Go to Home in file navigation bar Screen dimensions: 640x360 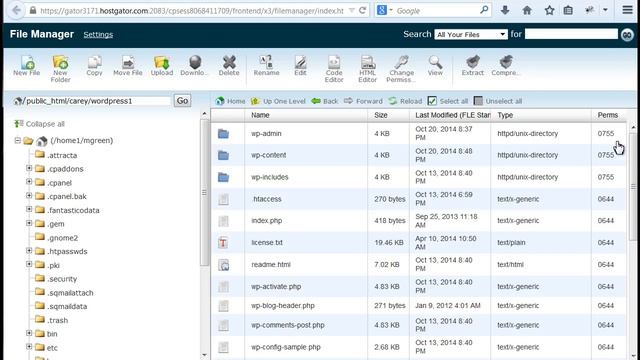click(x=231, y=101)
